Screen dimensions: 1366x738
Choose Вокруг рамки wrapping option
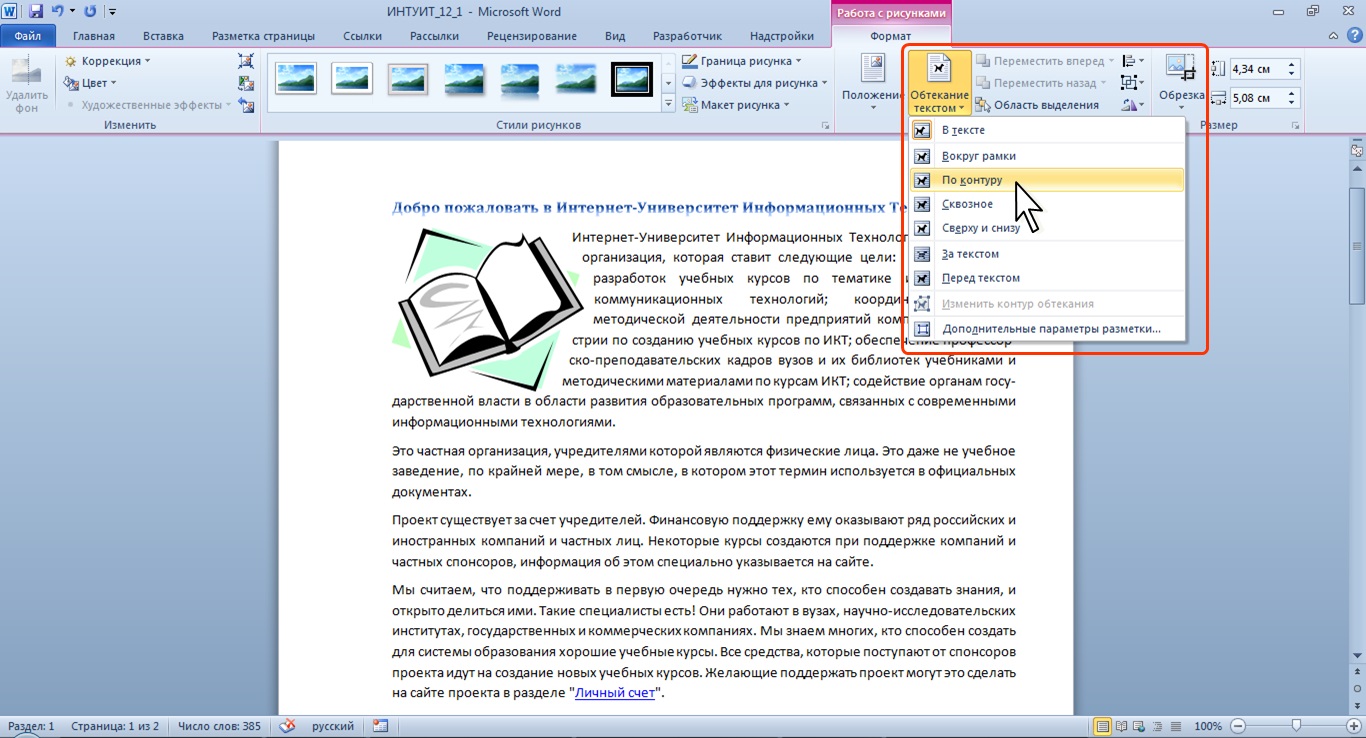pos(1046,156)
